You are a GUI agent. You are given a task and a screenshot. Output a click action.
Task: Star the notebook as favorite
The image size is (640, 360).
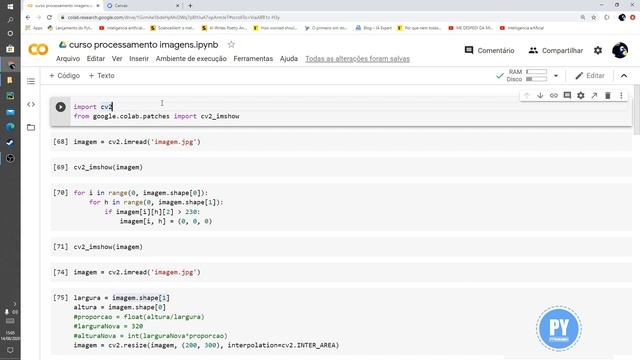tap(231, 44)
